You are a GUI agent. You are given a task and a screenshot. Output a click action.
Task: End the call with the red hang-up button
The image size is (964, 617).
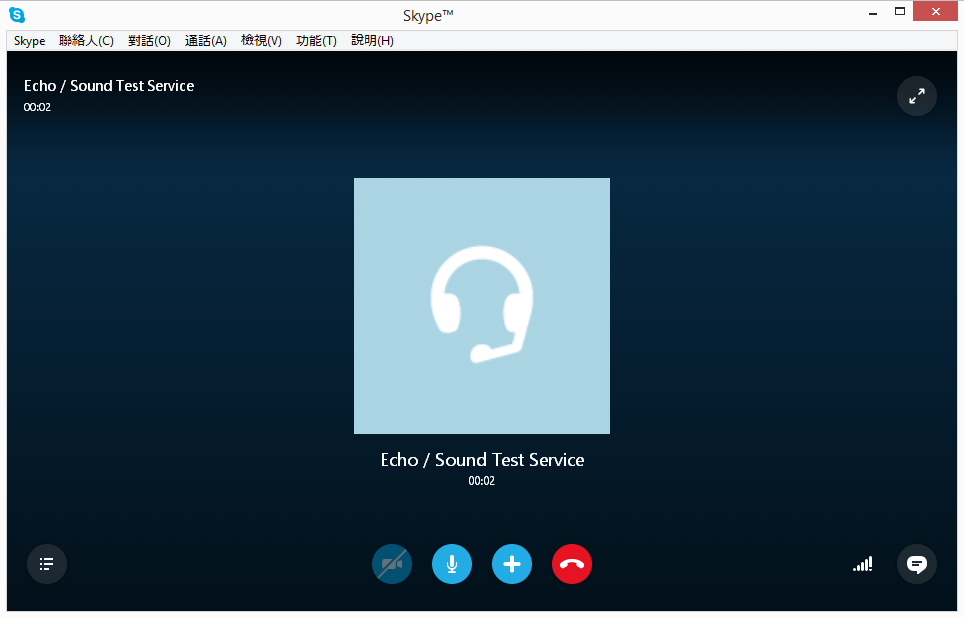572,564
